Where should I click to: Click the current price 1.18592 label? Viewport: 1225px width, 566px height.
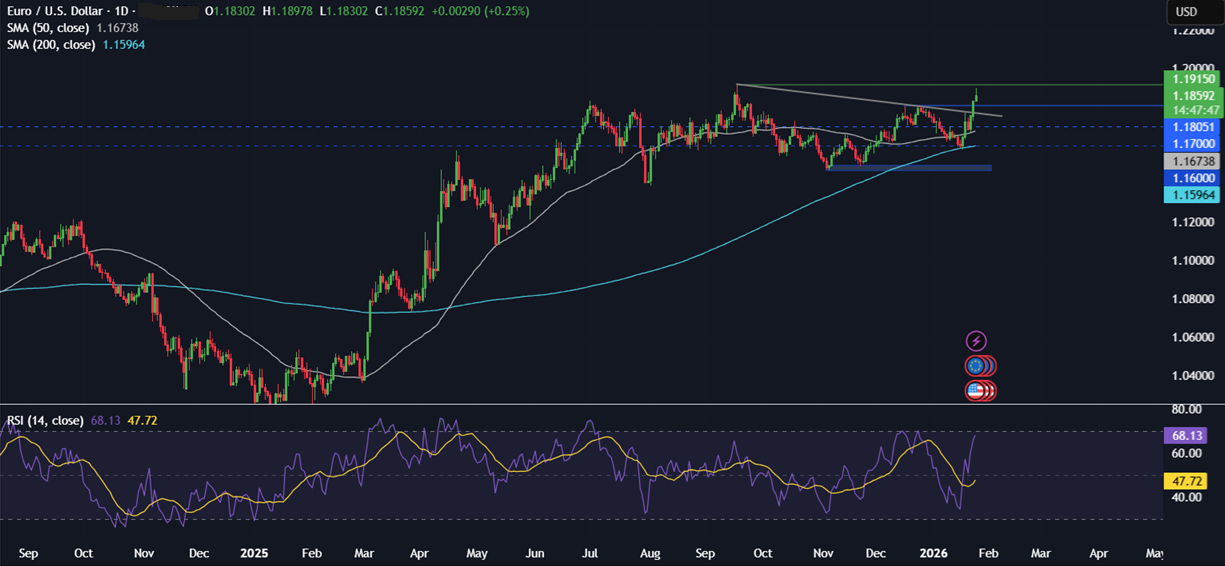tap(1194, 96)
